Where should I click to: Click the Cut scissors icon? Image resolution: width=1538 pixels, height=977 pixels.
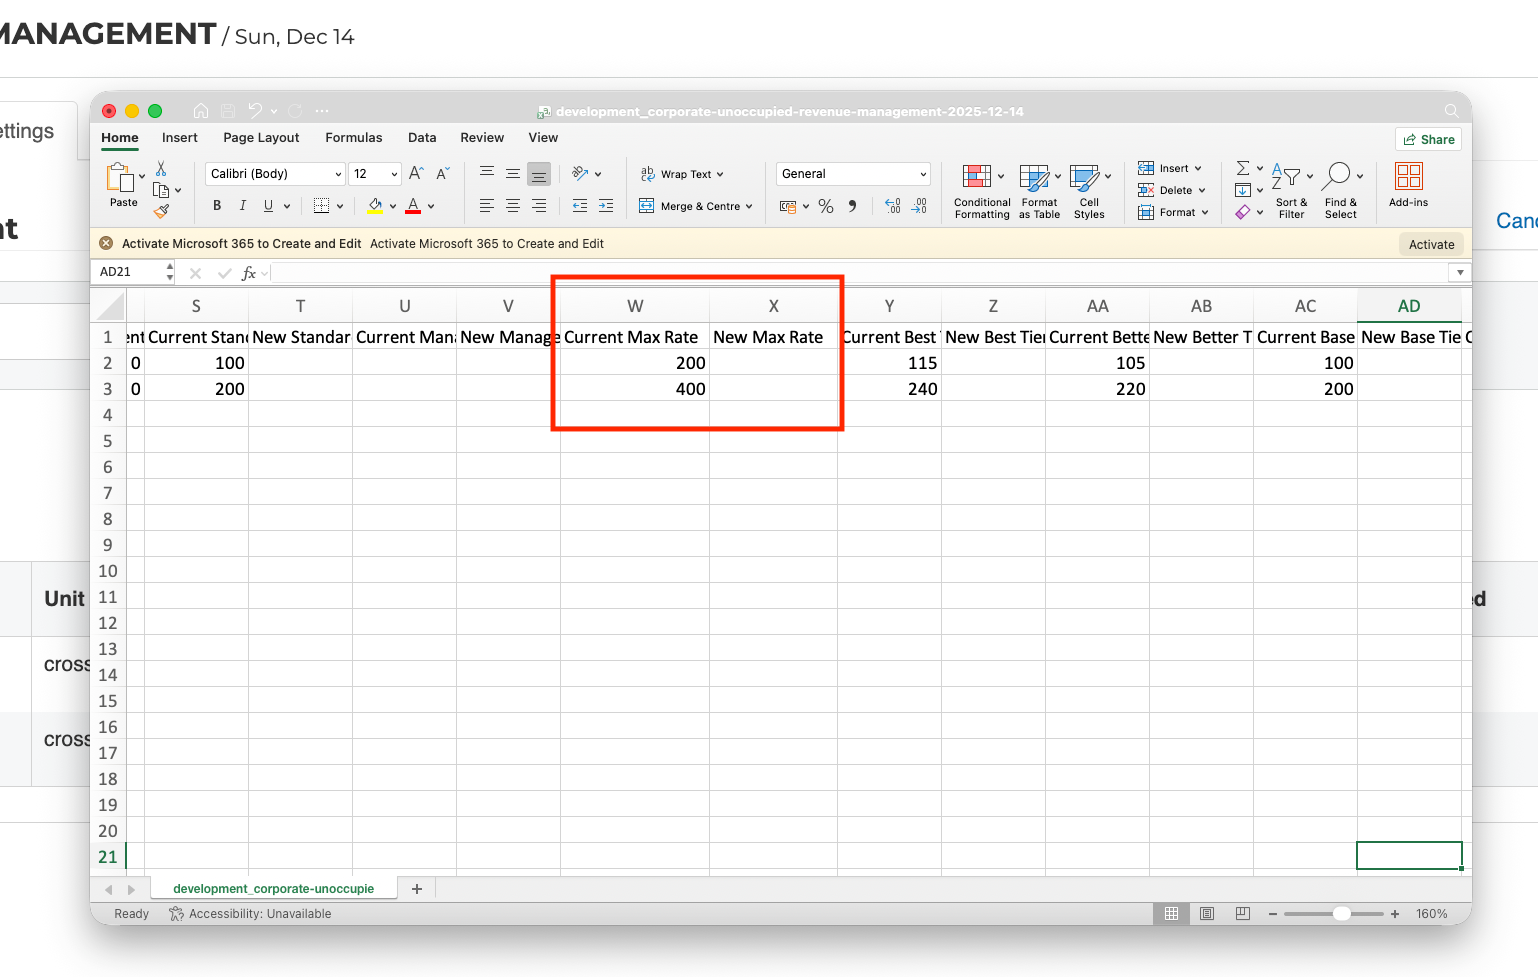click(x=161, y=169)
